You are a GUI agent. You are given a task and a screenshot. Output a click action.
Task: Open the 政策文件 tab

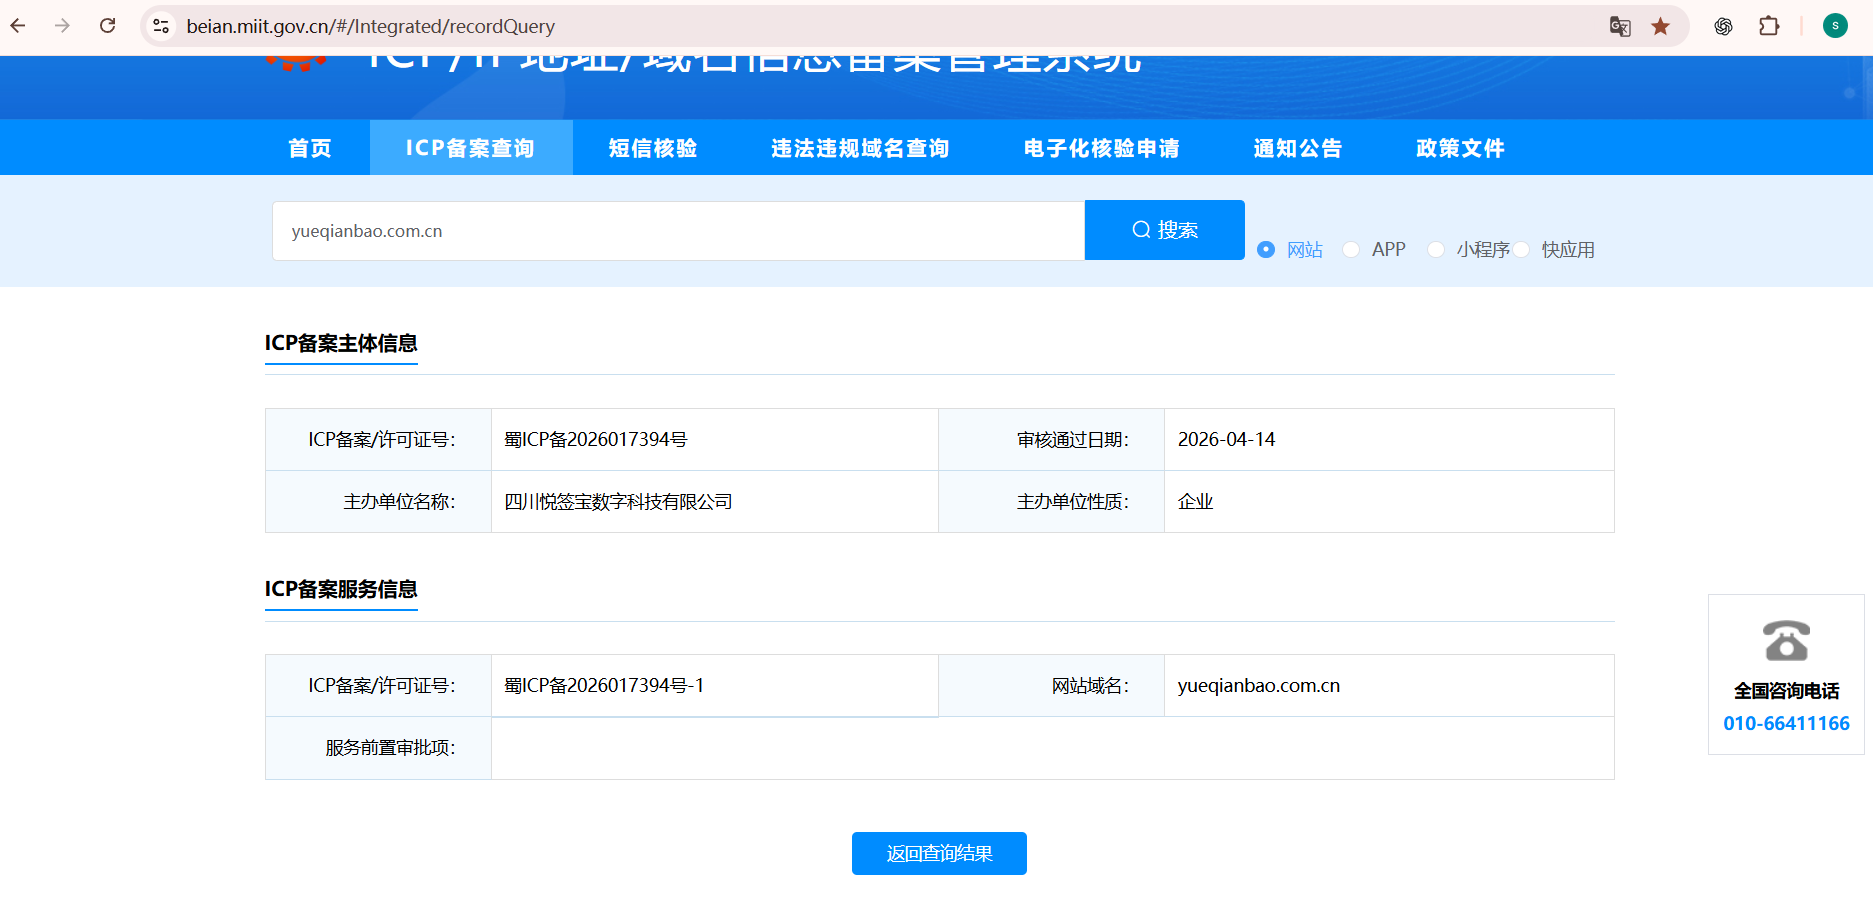pyautogui.click(x=1460, y=148)
